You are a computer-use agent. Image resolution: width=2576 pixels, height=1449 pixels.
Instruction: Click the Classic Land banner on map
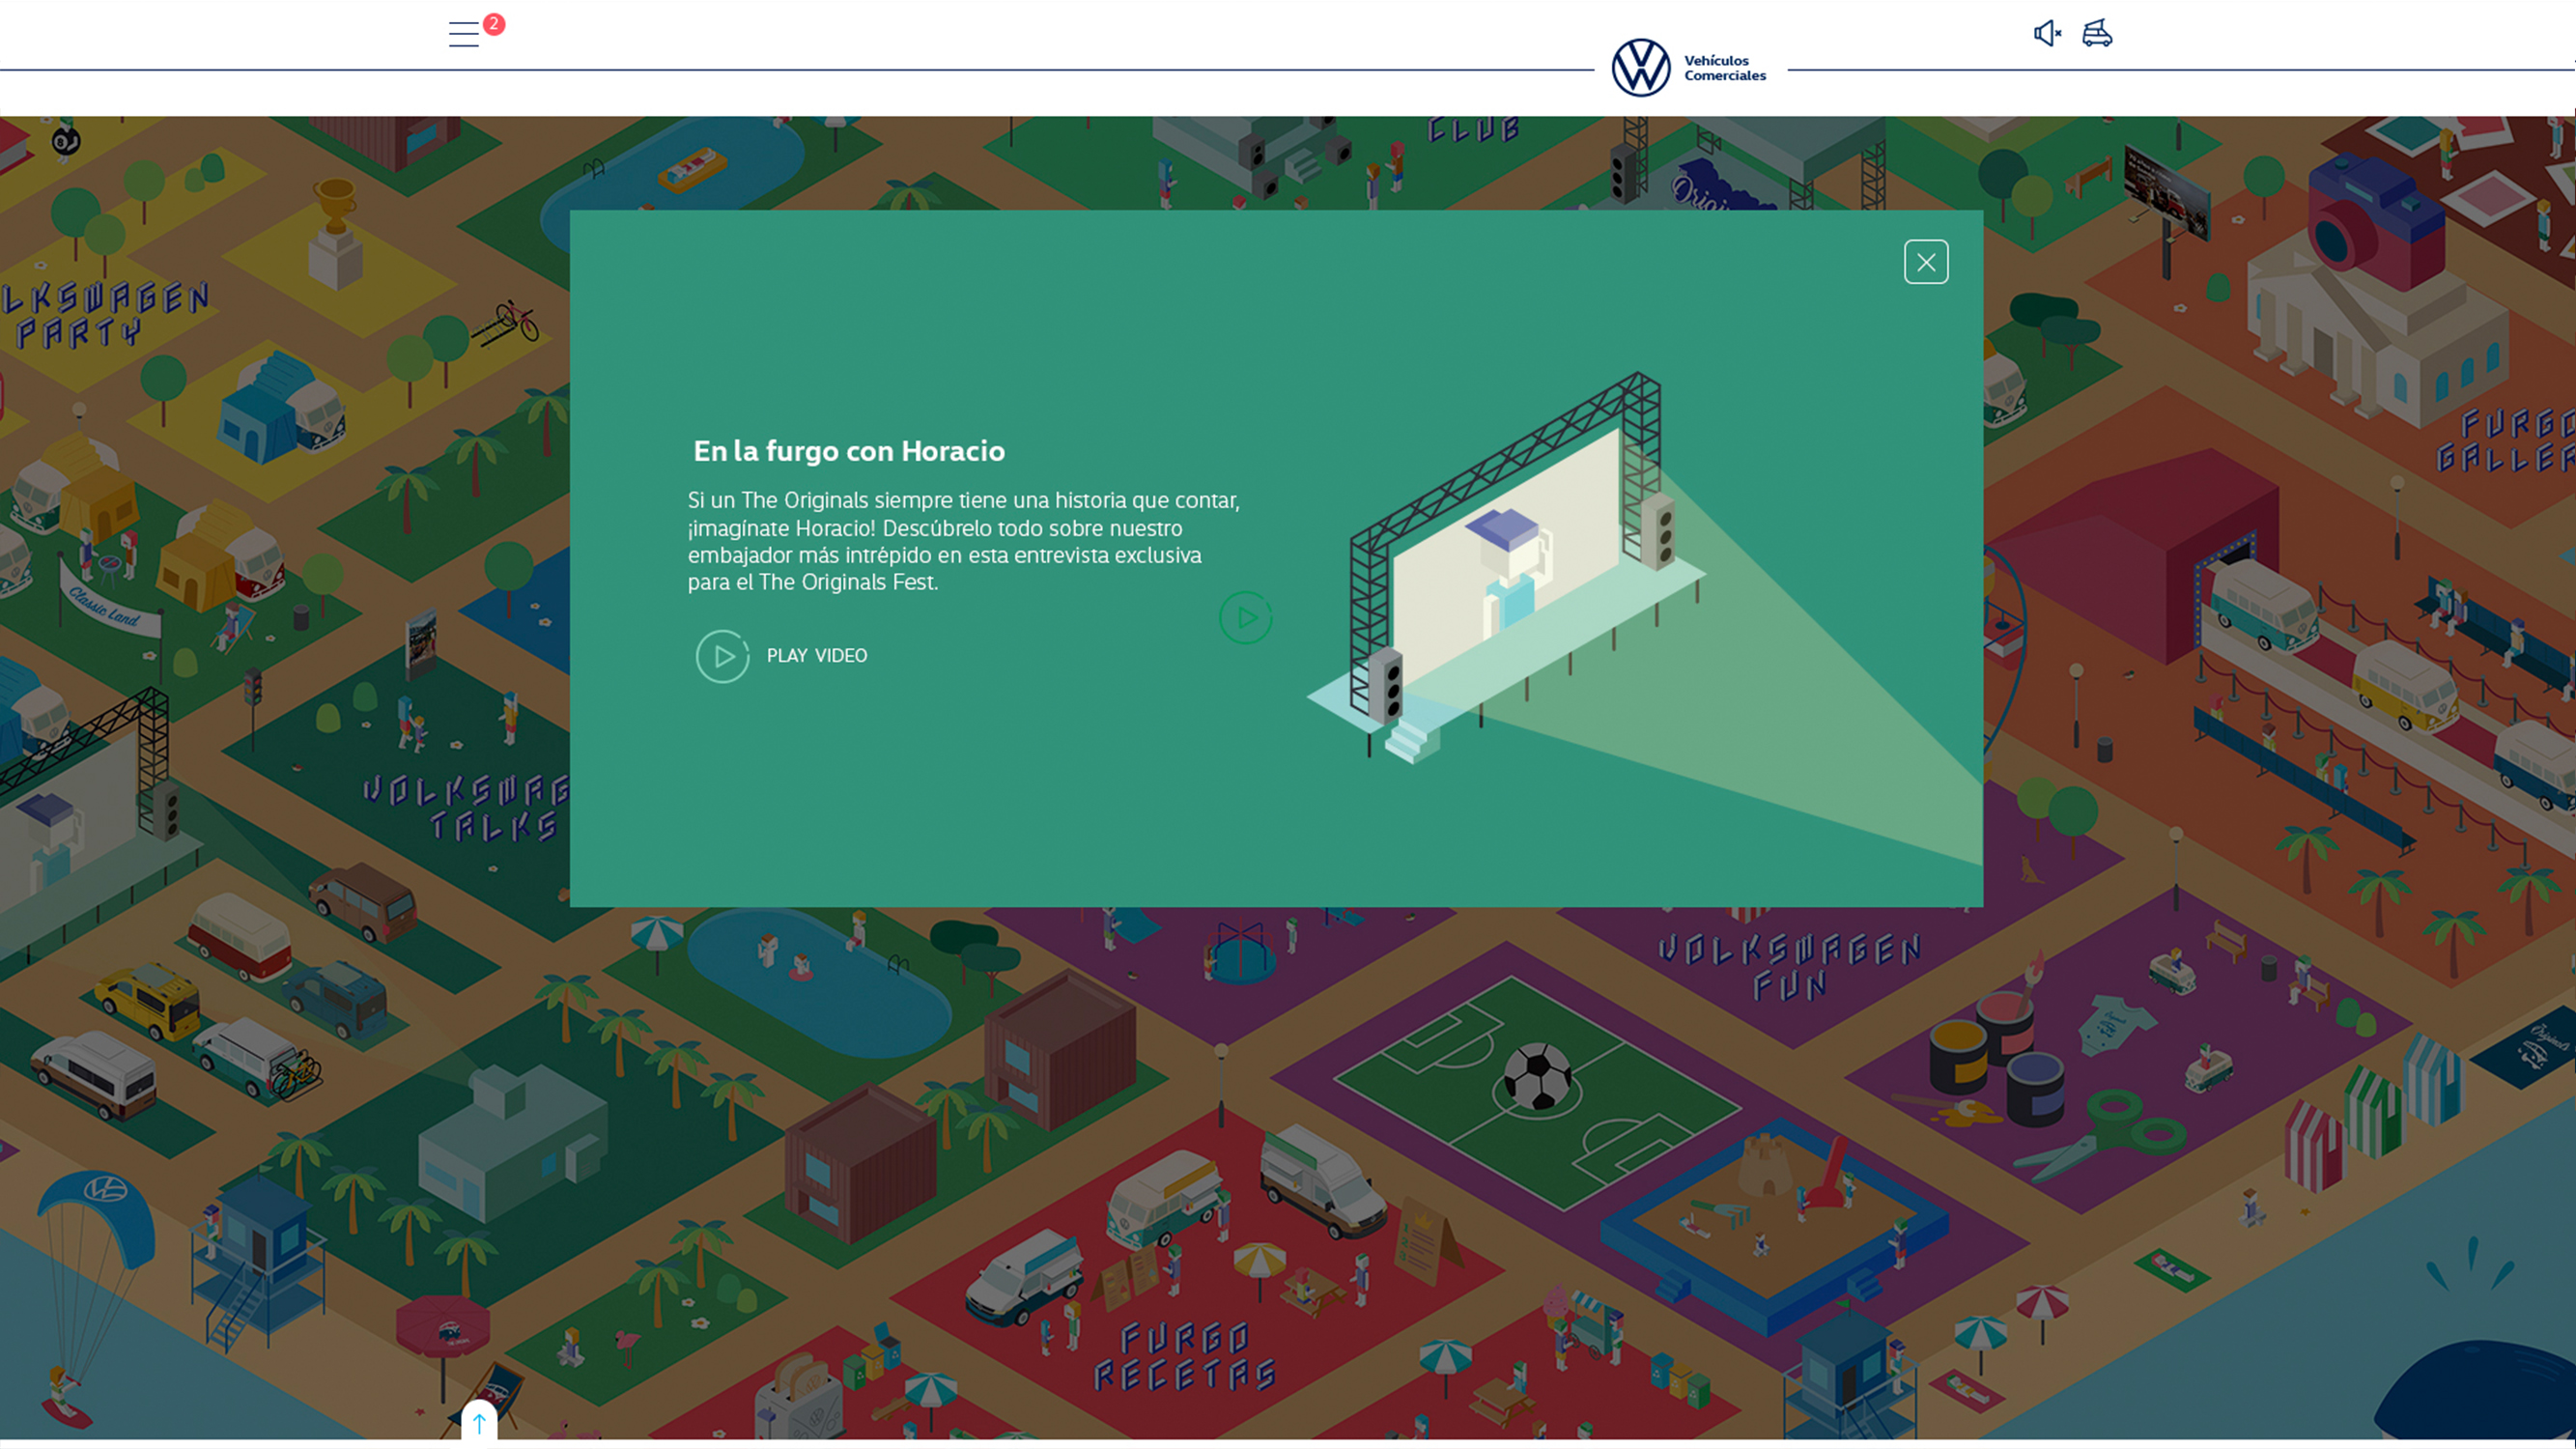coord(105,606)
